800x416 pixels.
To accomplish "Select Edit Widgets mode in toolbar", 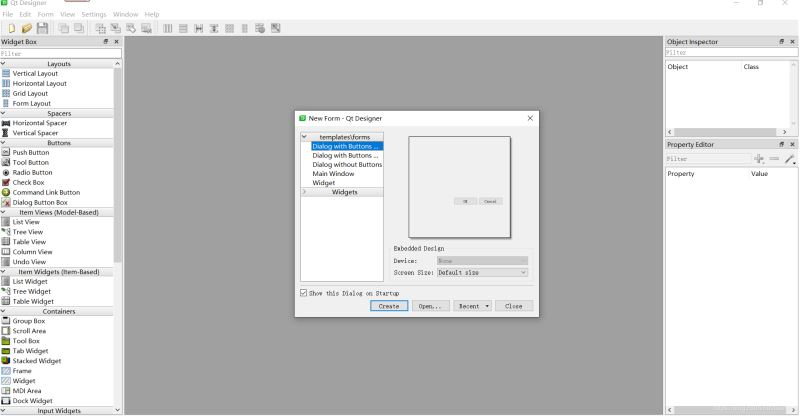I will tap(103, 28).
